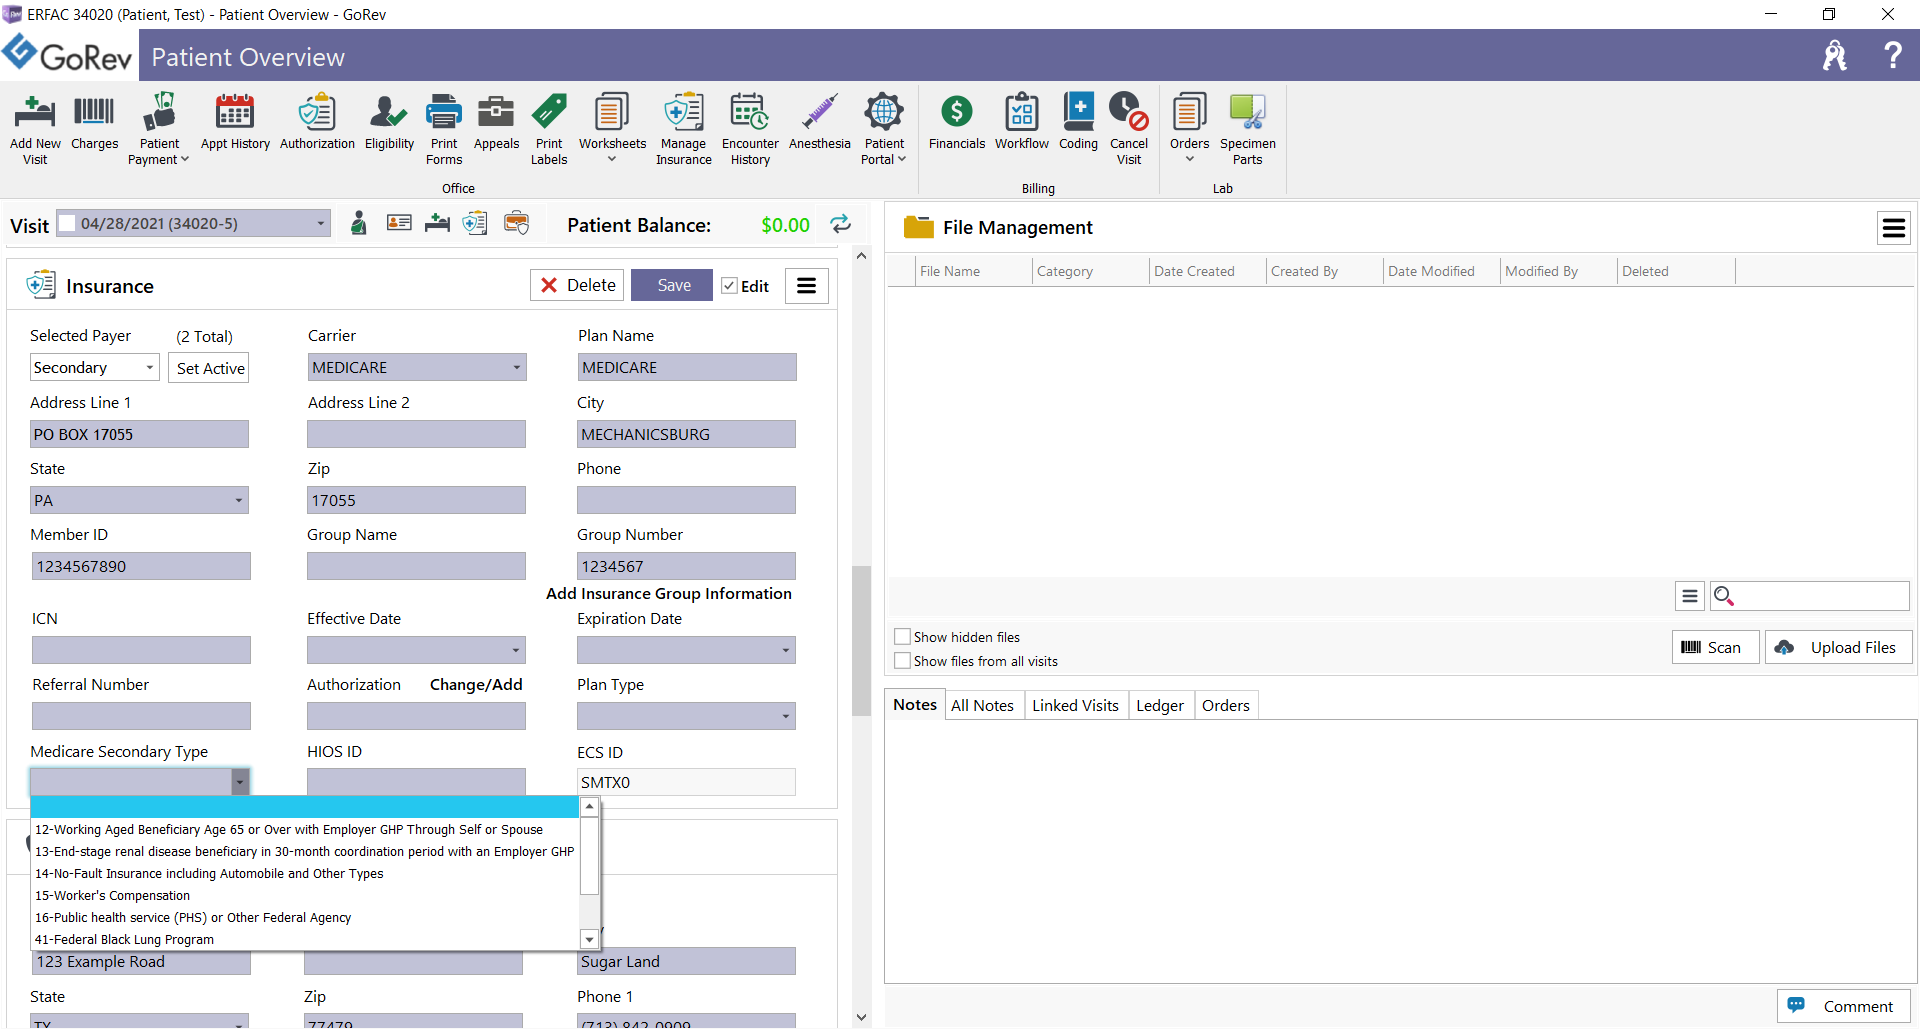This screenshot has width=1920, height=1029.
Task: Open the Selected Payer Secondary dropdown
Action: (150, 368)
